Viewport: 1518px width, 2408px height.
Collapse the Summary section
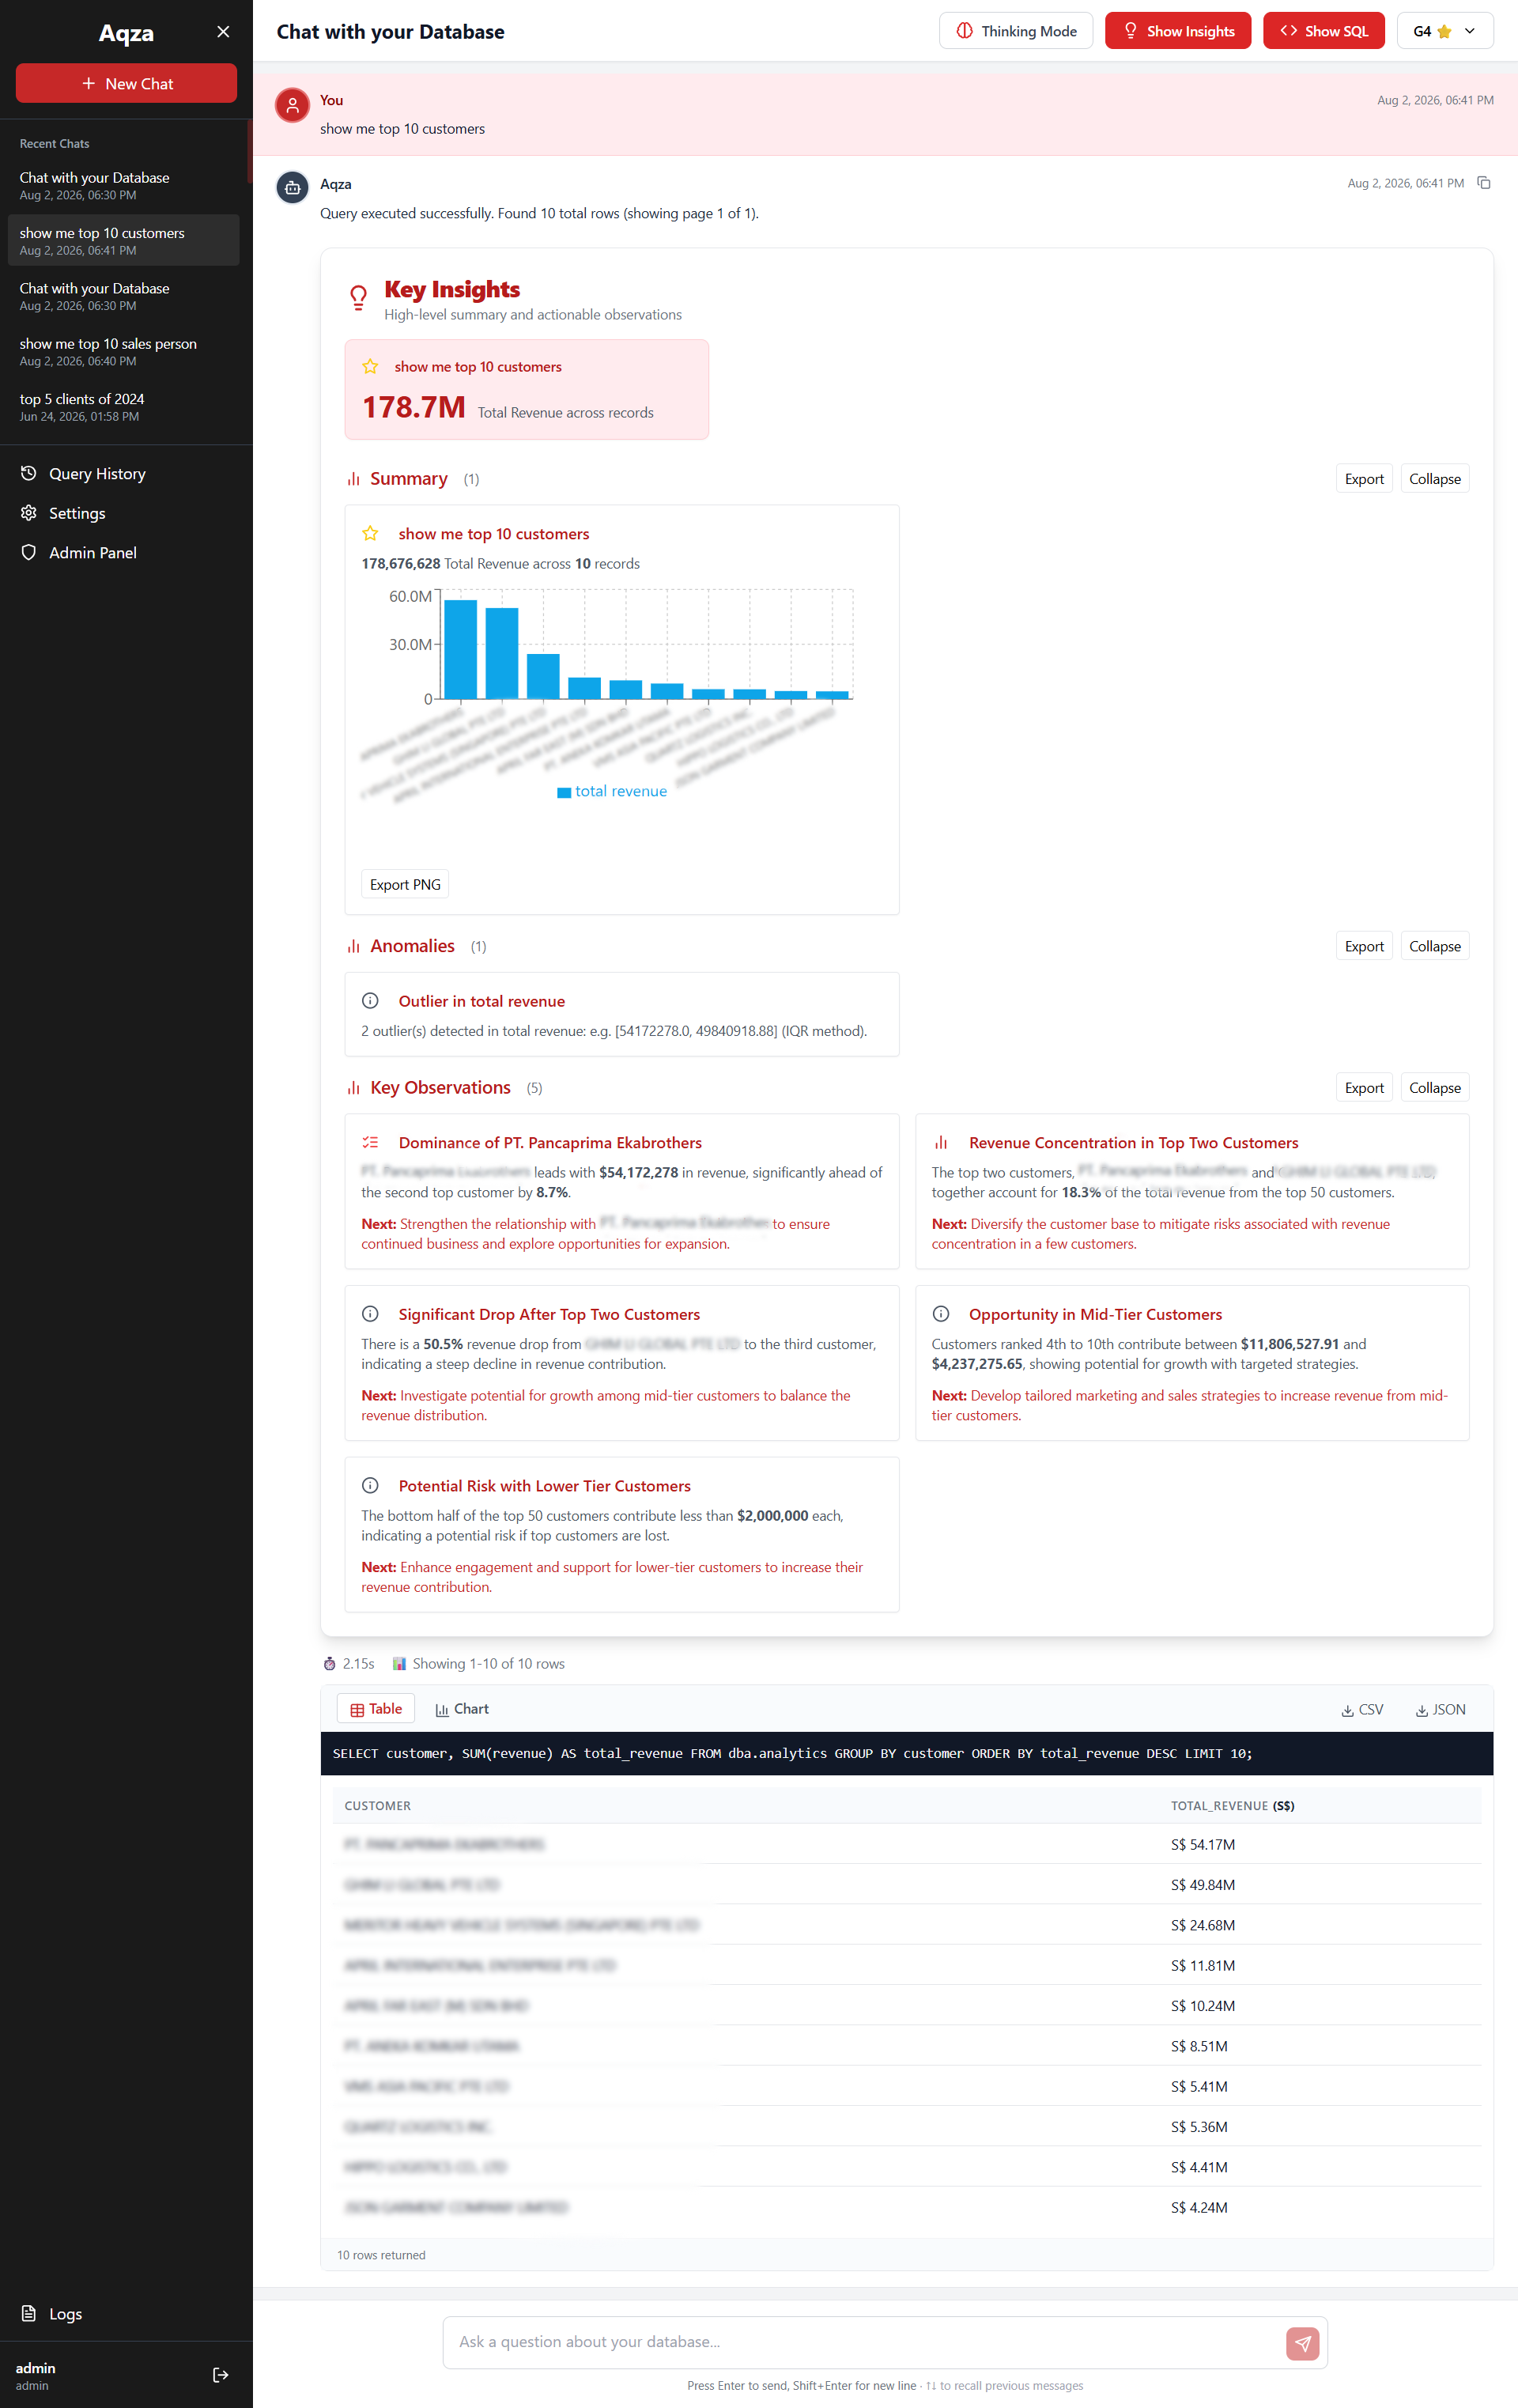tap(1434, 479)
